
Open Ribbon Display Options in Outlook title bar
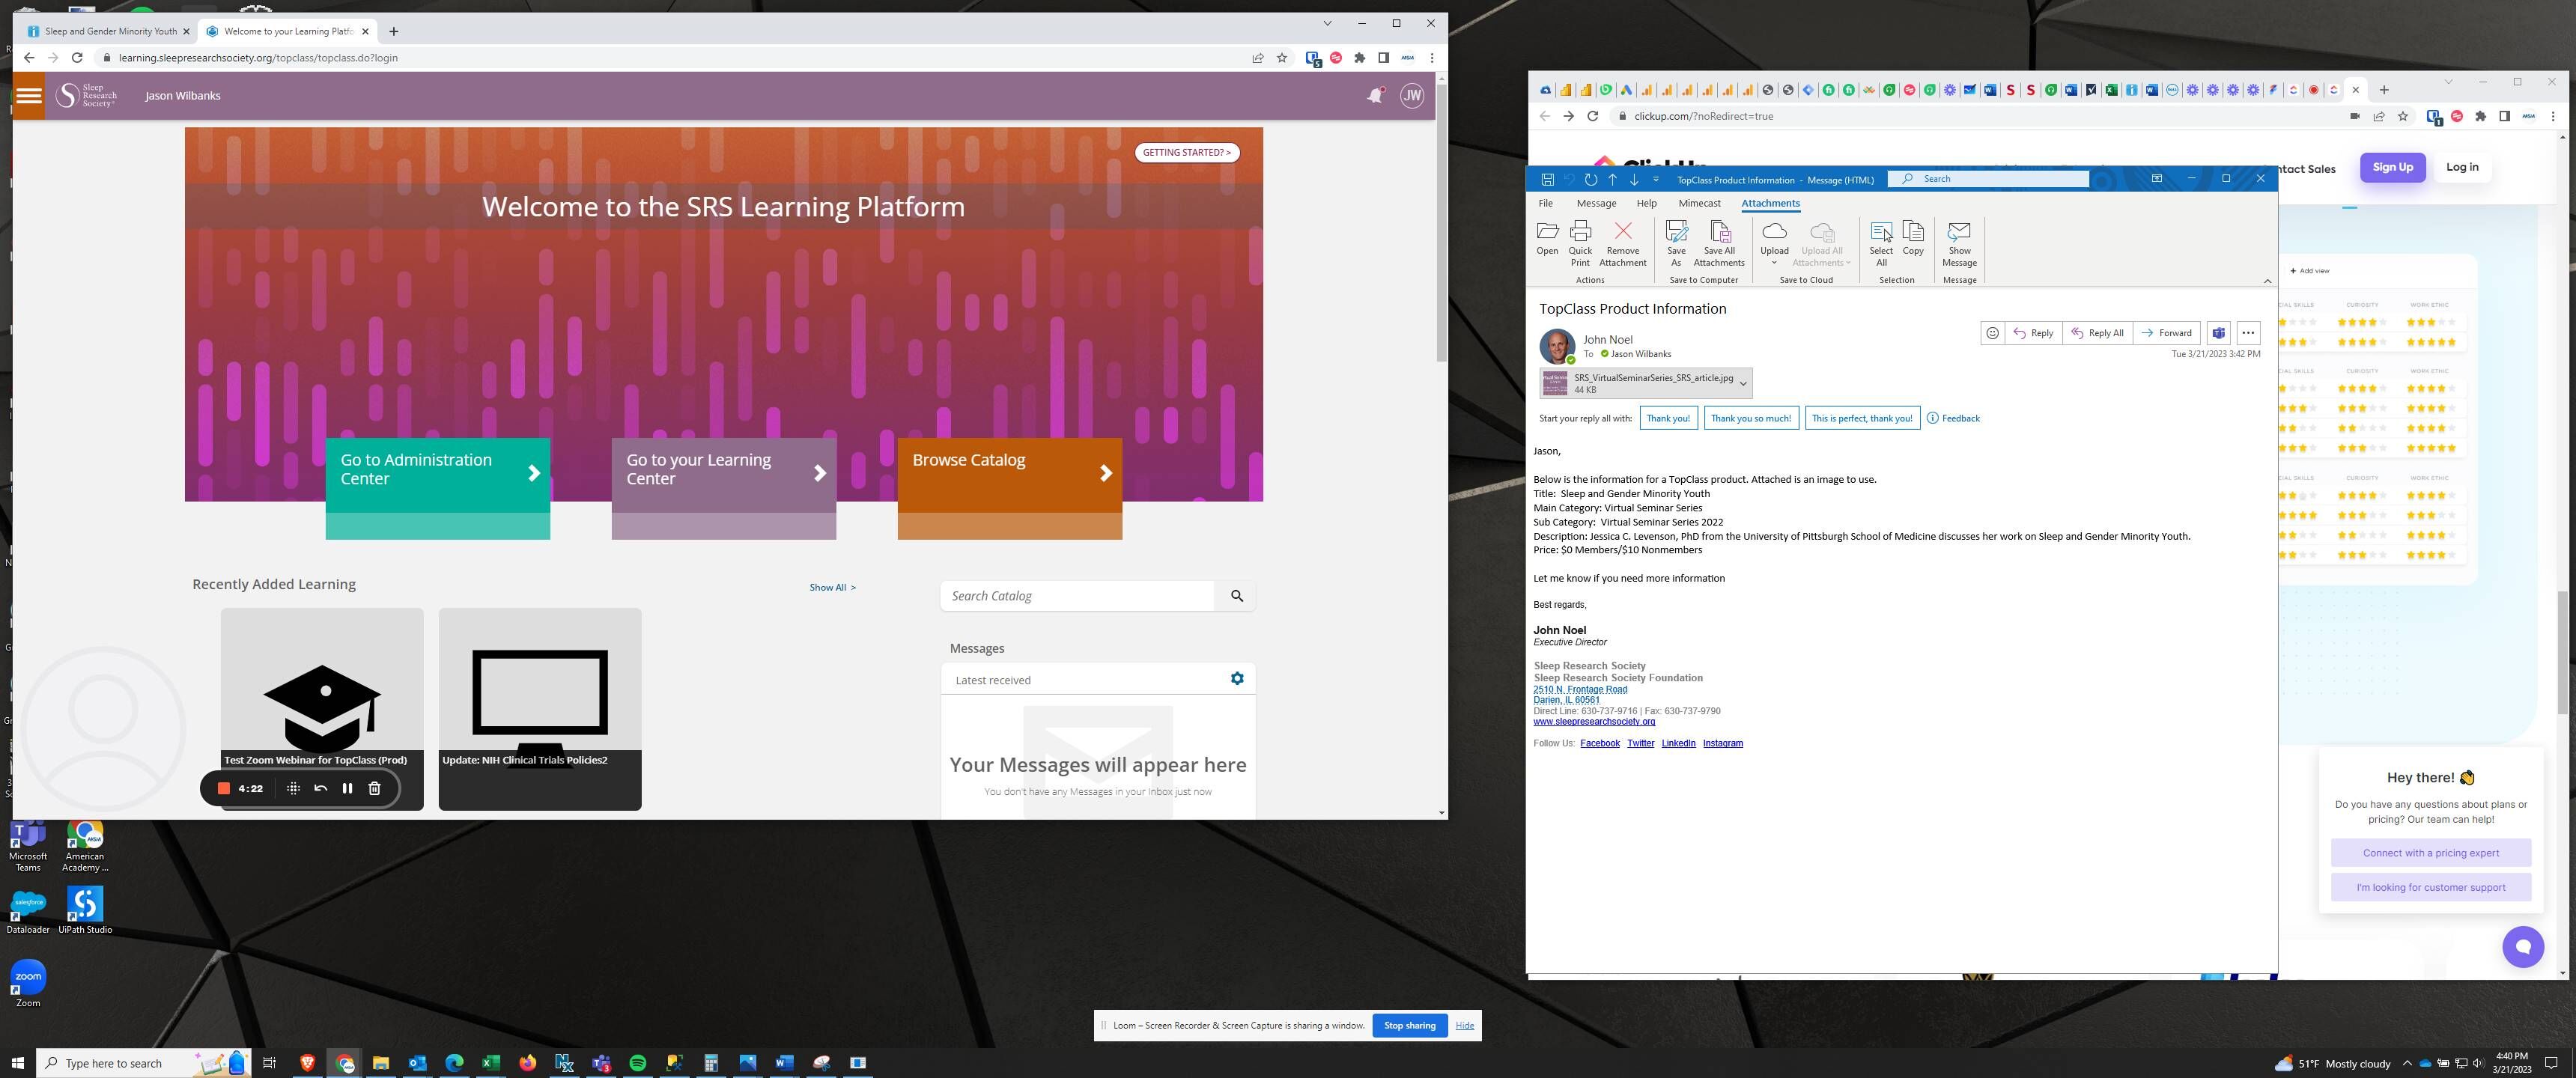[x=2156, y=179]
